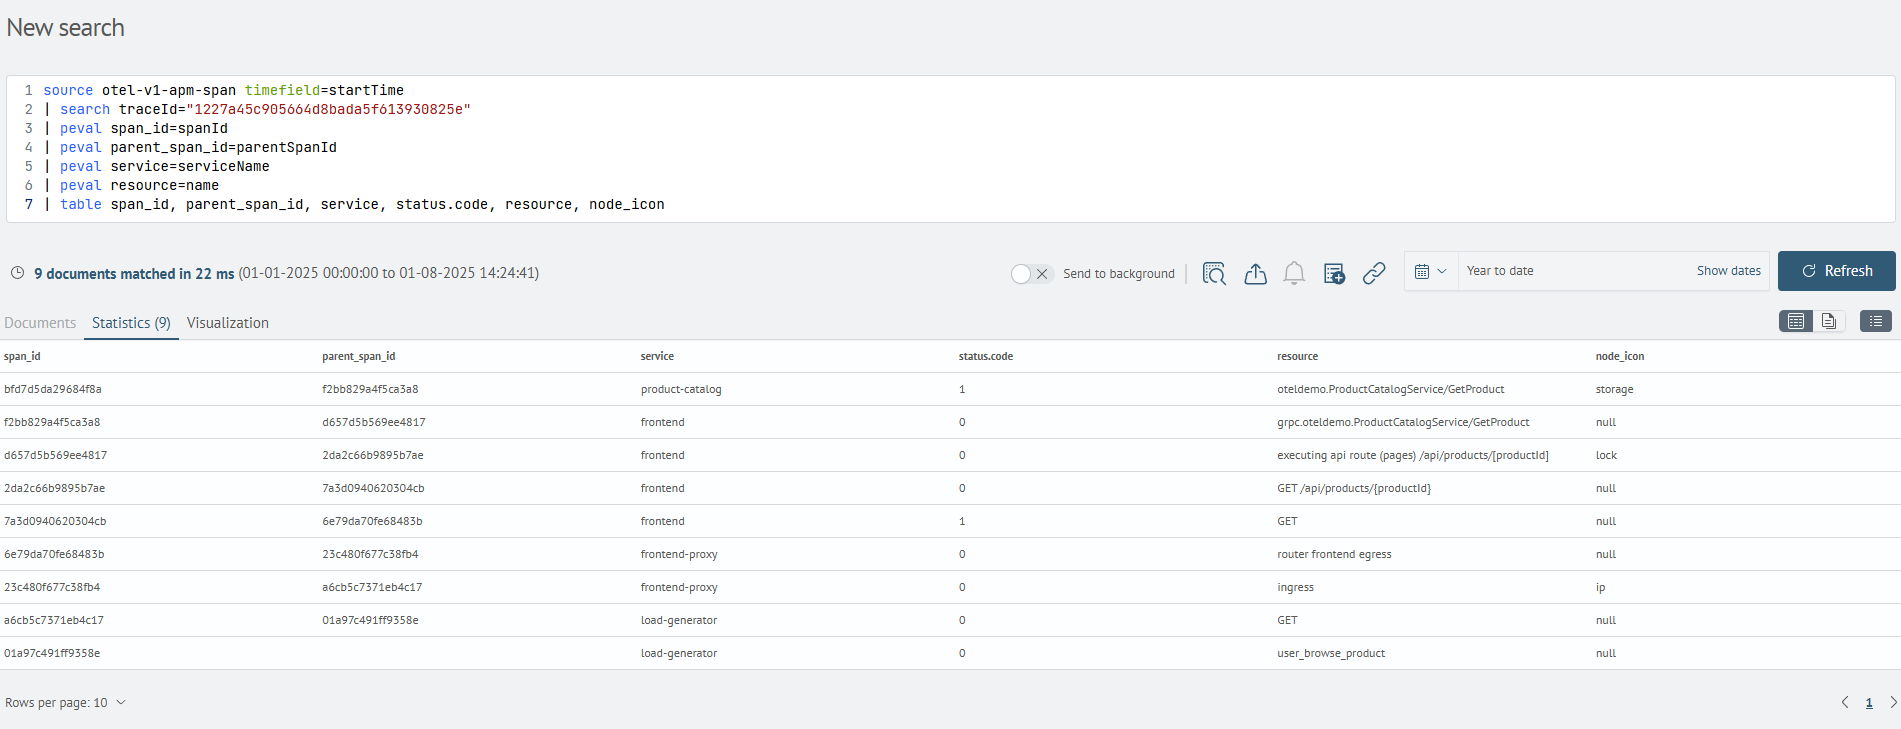Open the alert bell icon
Viewport: 1901px width, 729px height.
pyautogui.click(x=1294, y=273)
